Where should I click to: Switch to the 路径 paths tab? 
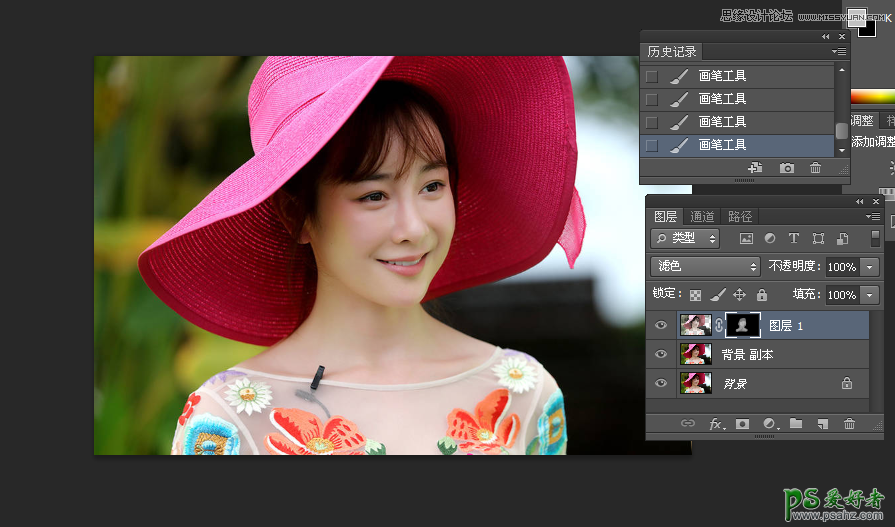[x=740, y=216]
